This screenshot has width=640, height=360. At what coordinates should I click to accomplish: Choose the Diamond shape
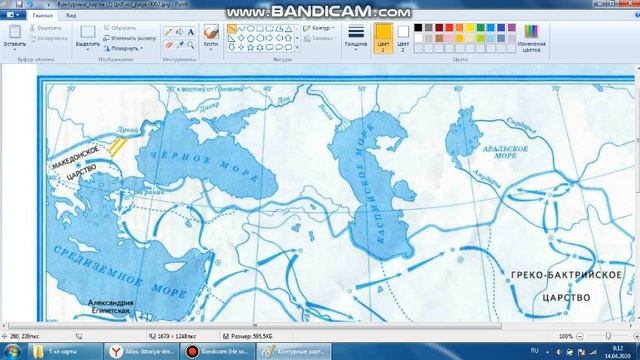coord(241,38)
